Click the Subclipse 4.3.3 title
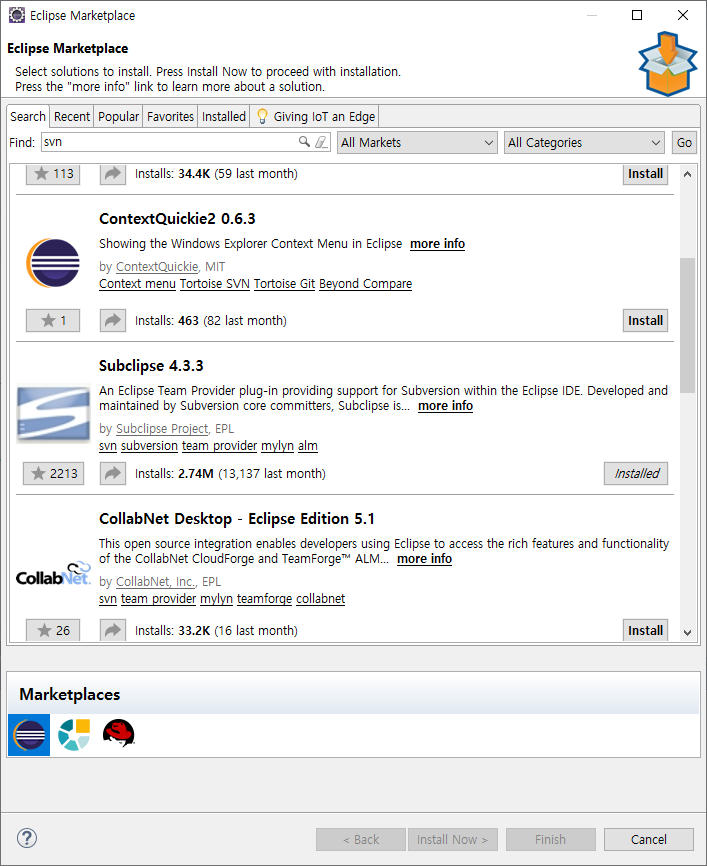The height and width of the screenshot is (866, 707). pyautogui.click(x=151, y=366)
